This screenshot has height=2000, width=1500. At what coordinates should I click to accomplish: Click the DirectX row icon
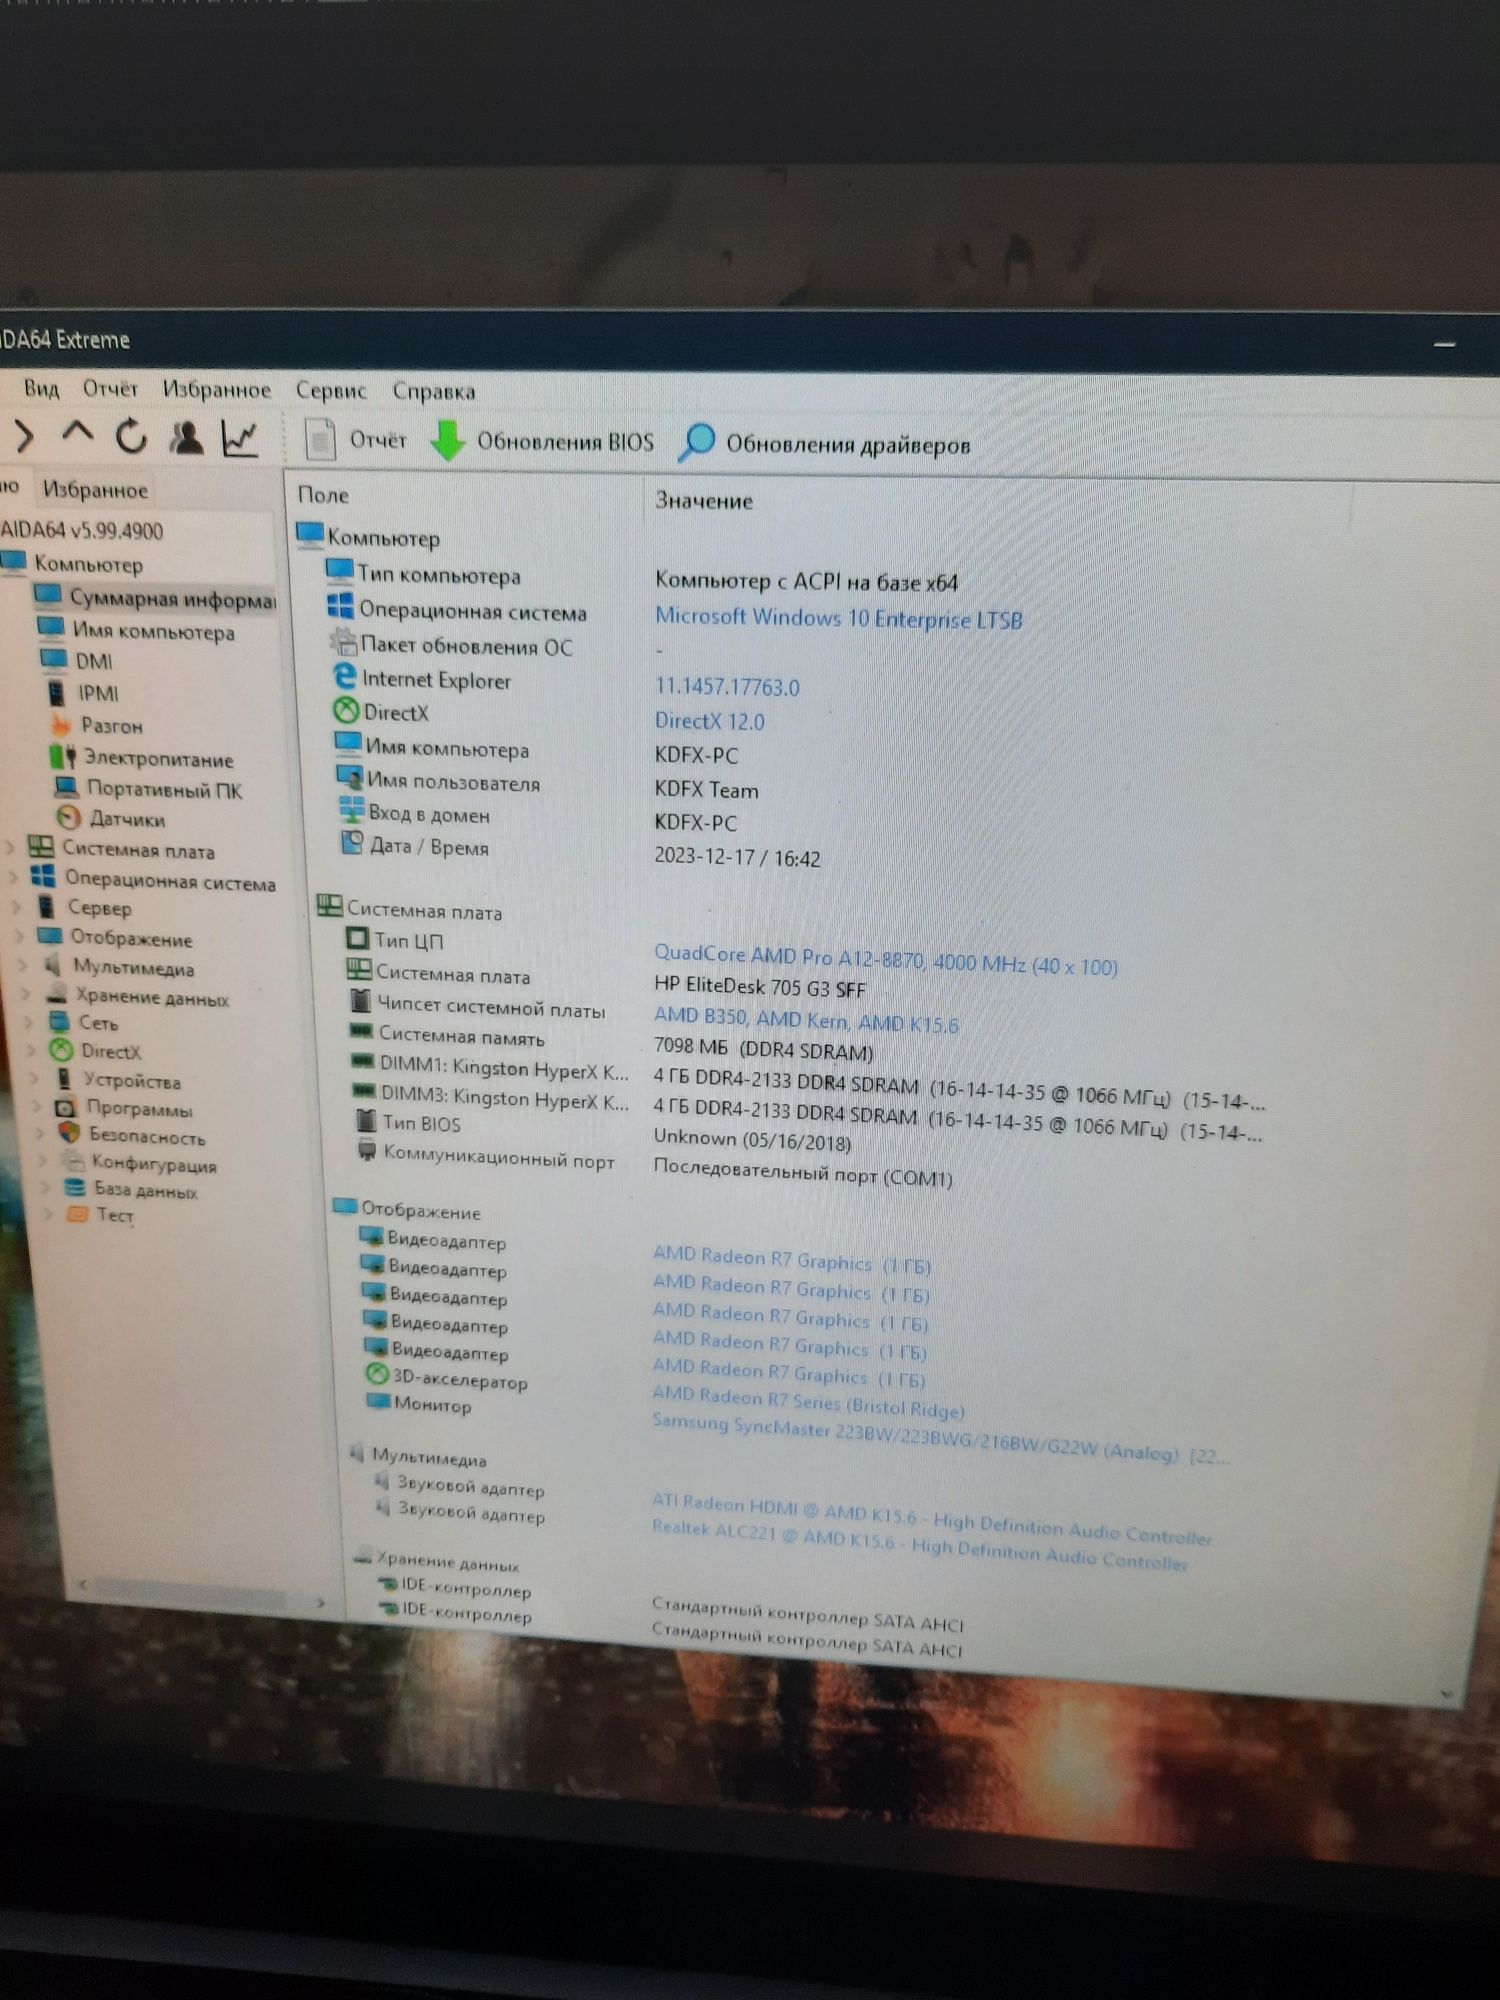pos(346,711)
